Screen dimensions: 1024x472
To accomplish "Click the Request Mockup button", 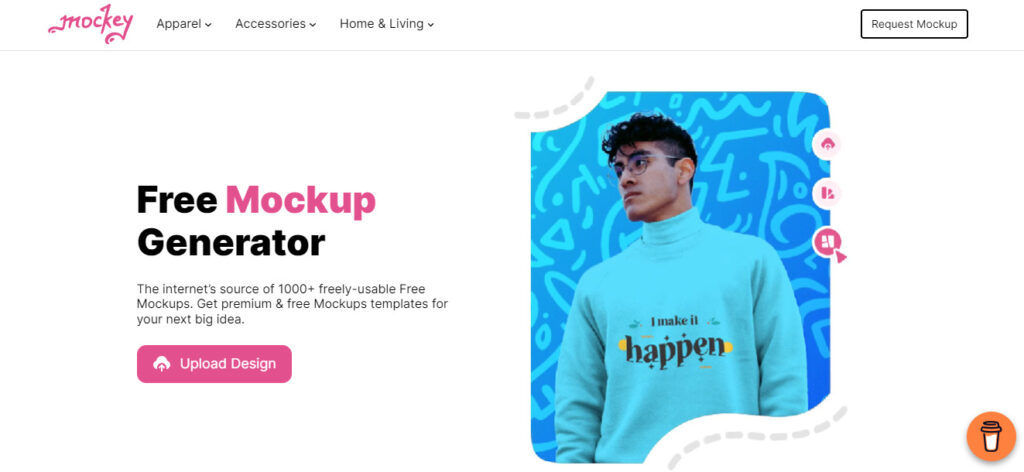I will pos(914,24).
